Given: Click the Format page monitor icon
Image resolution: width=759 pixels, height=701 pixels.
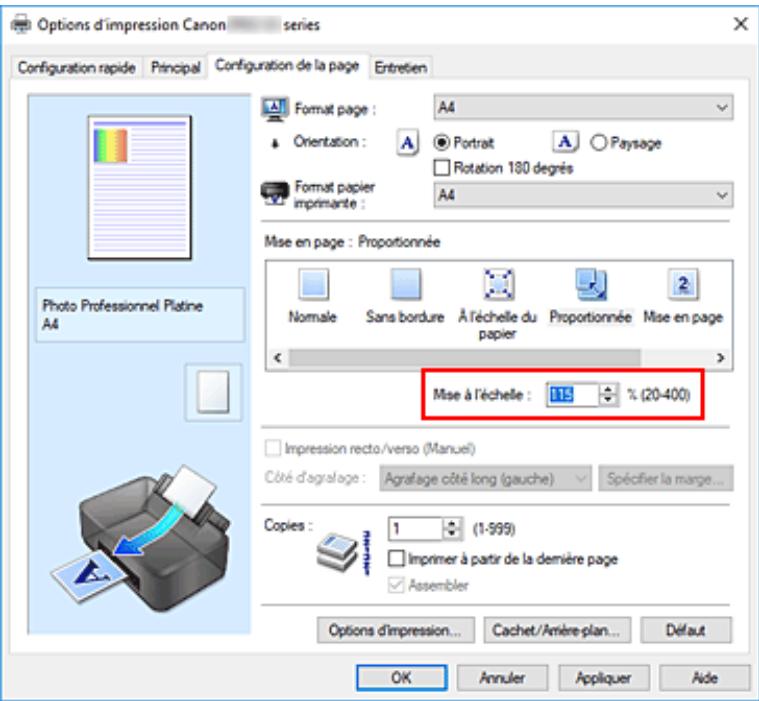Looking at the screenshot, I should tap(275, 109).
